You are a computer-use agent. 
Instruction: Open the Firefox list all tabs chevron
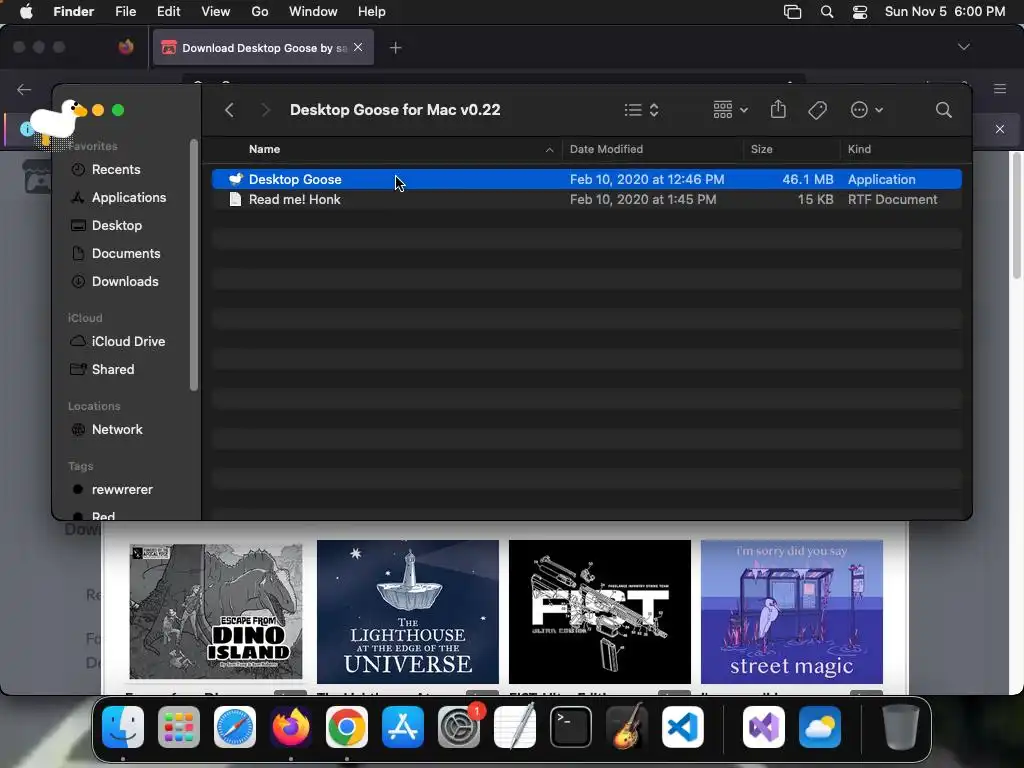click(x=963, y=47)
